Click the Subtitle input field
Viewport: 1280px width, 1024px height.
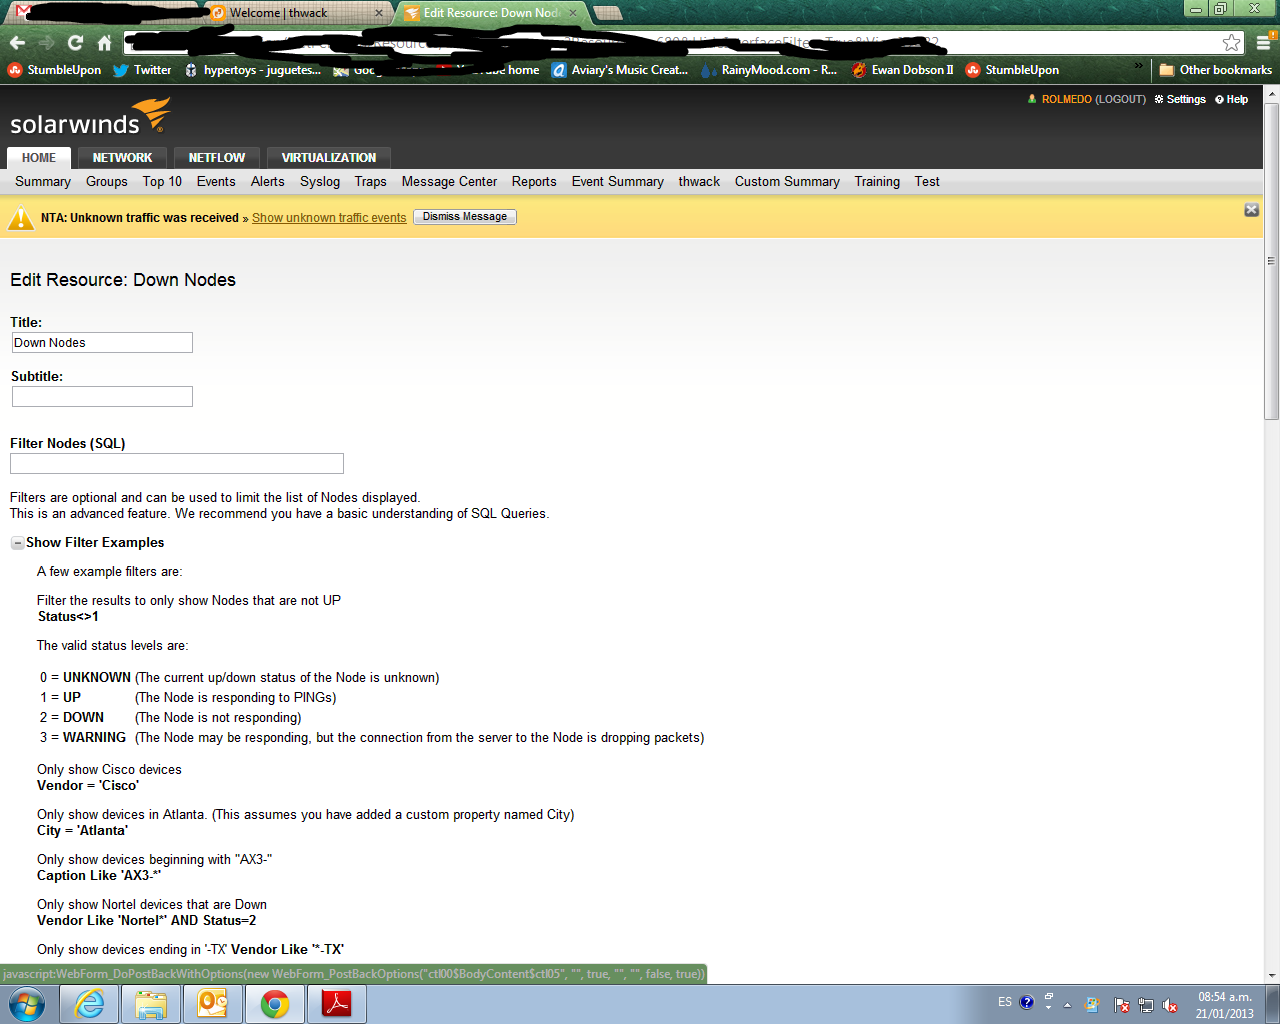coord(102,397)
